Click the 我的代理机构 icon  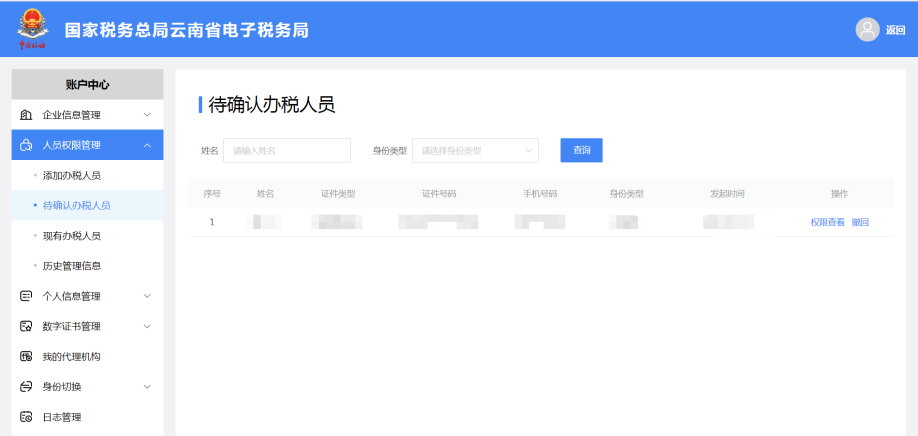(x=27, y=357)
